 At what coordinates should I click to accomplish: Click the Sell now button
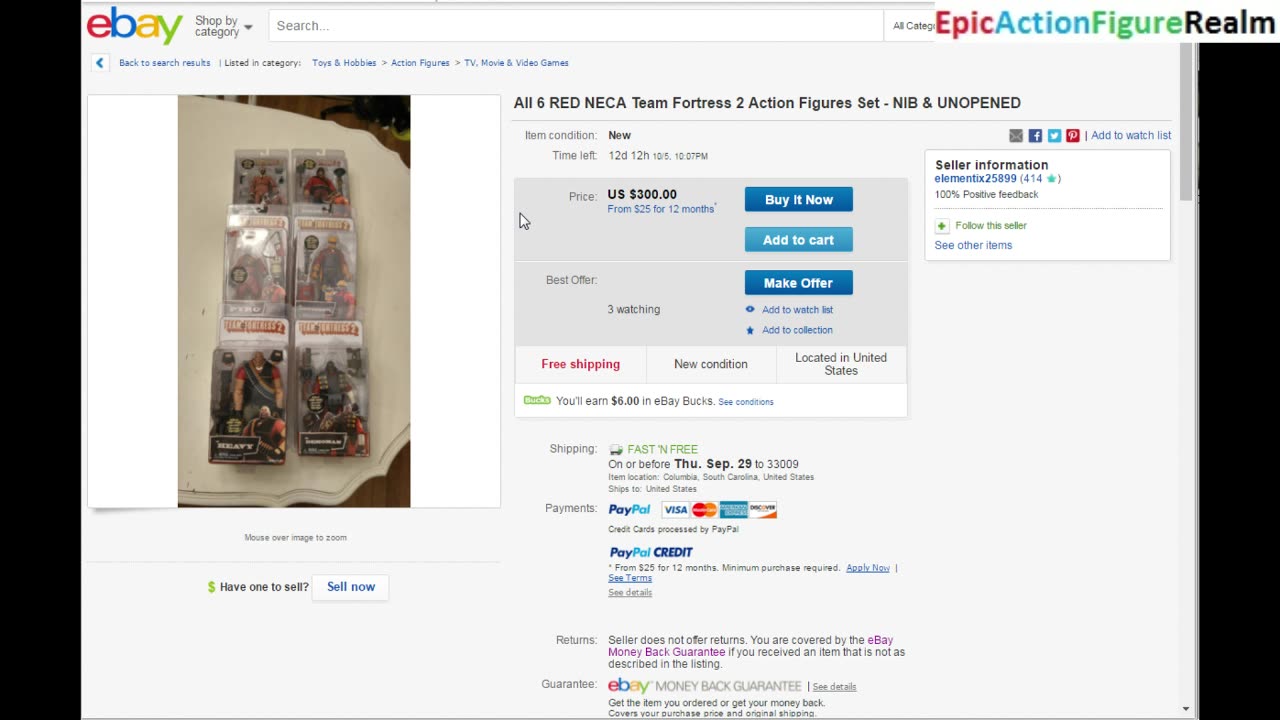(x=350, y=587)
